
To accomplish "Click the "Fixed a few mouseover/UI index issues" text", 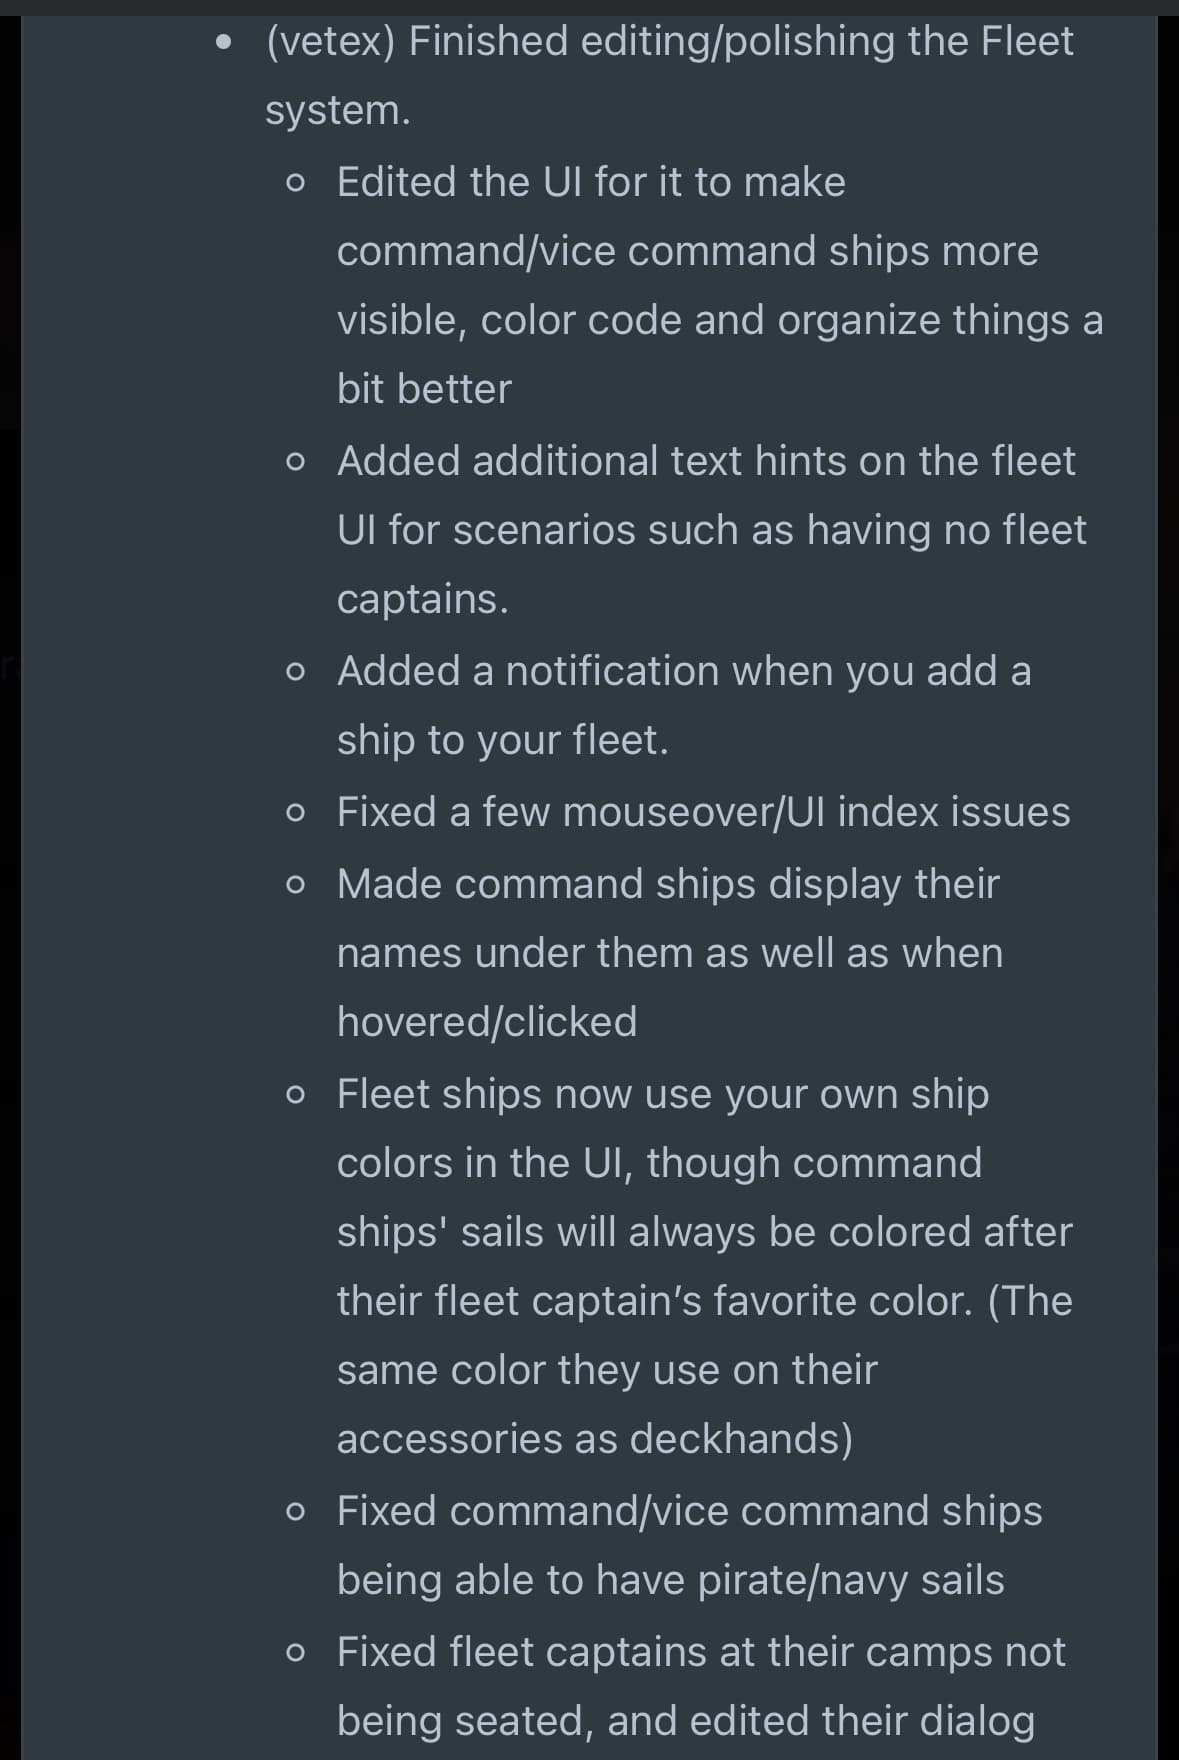I will tap(703, 812).
